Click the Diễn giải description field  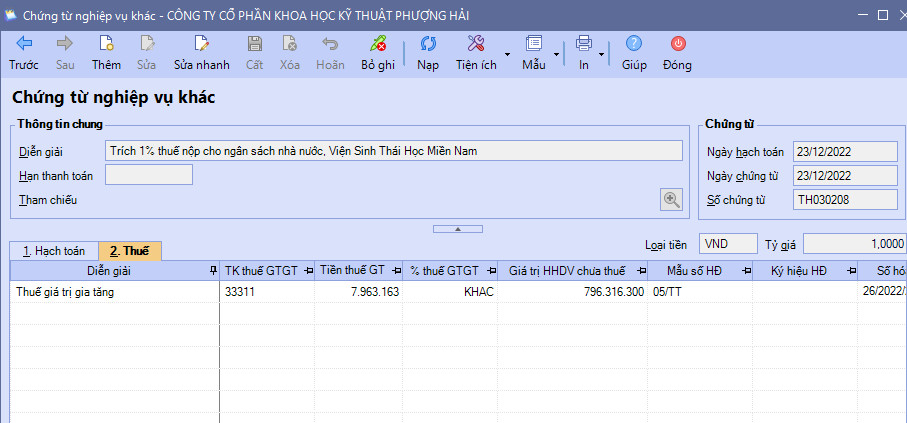click(393, 151)
